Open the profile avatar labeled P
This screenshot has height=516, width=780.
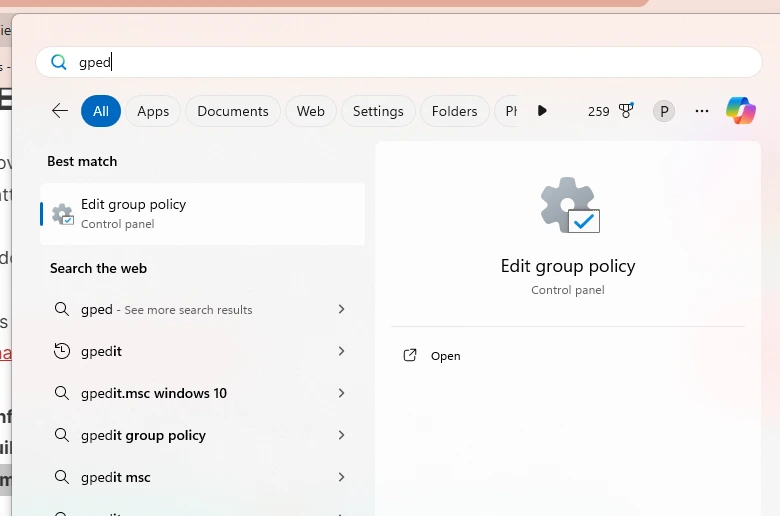pyautogui.click(x=664, y=111)
